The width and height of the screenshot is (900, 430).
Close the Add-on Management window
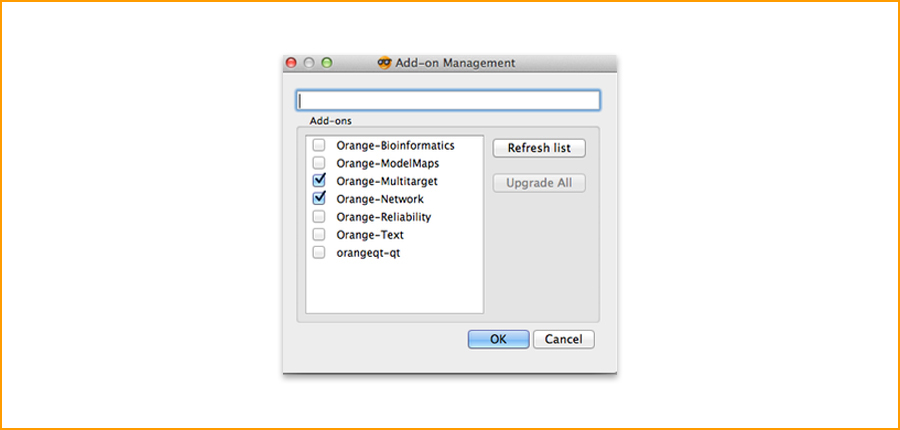291,63
